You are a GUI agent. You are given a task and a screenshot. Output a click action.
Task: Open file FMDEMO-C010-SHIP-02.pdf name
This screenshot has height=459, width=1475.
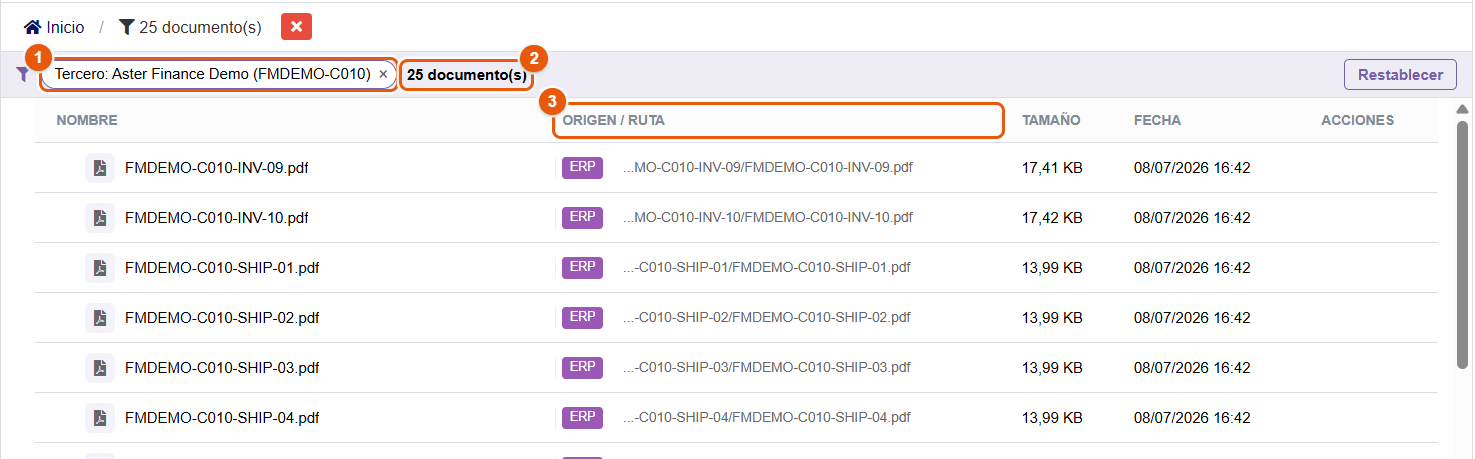click(222, 317)
